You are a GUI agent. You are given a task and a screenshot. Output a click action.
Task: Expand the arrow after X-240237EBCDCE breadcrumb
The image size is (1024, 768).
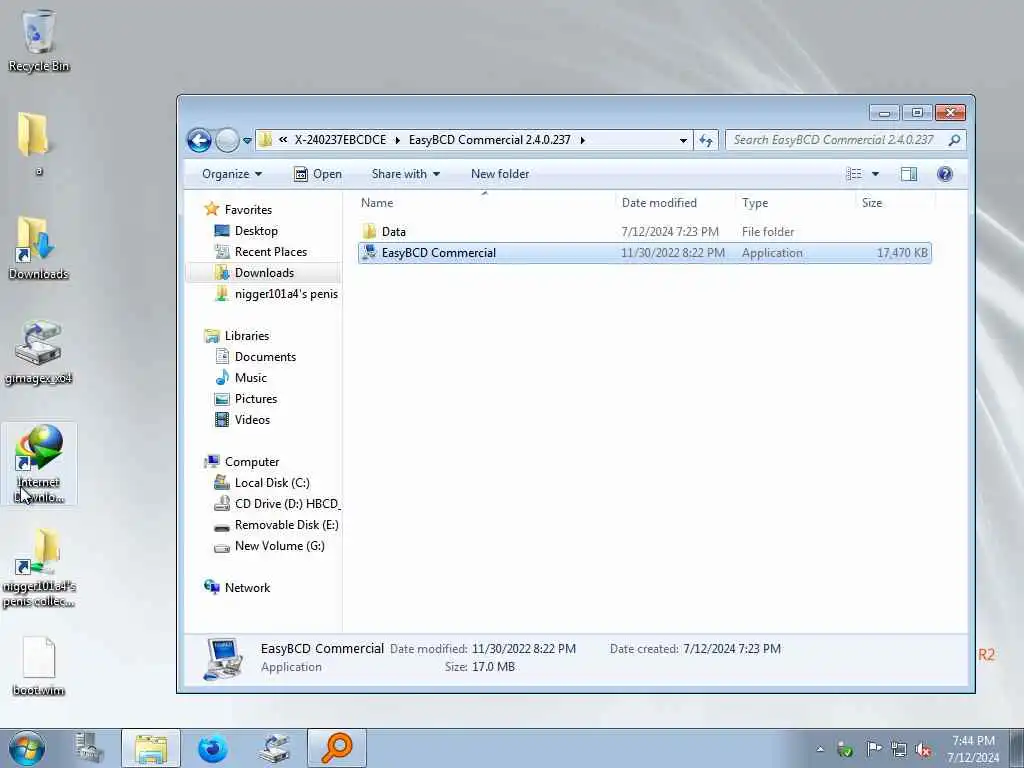coord(397,140)
